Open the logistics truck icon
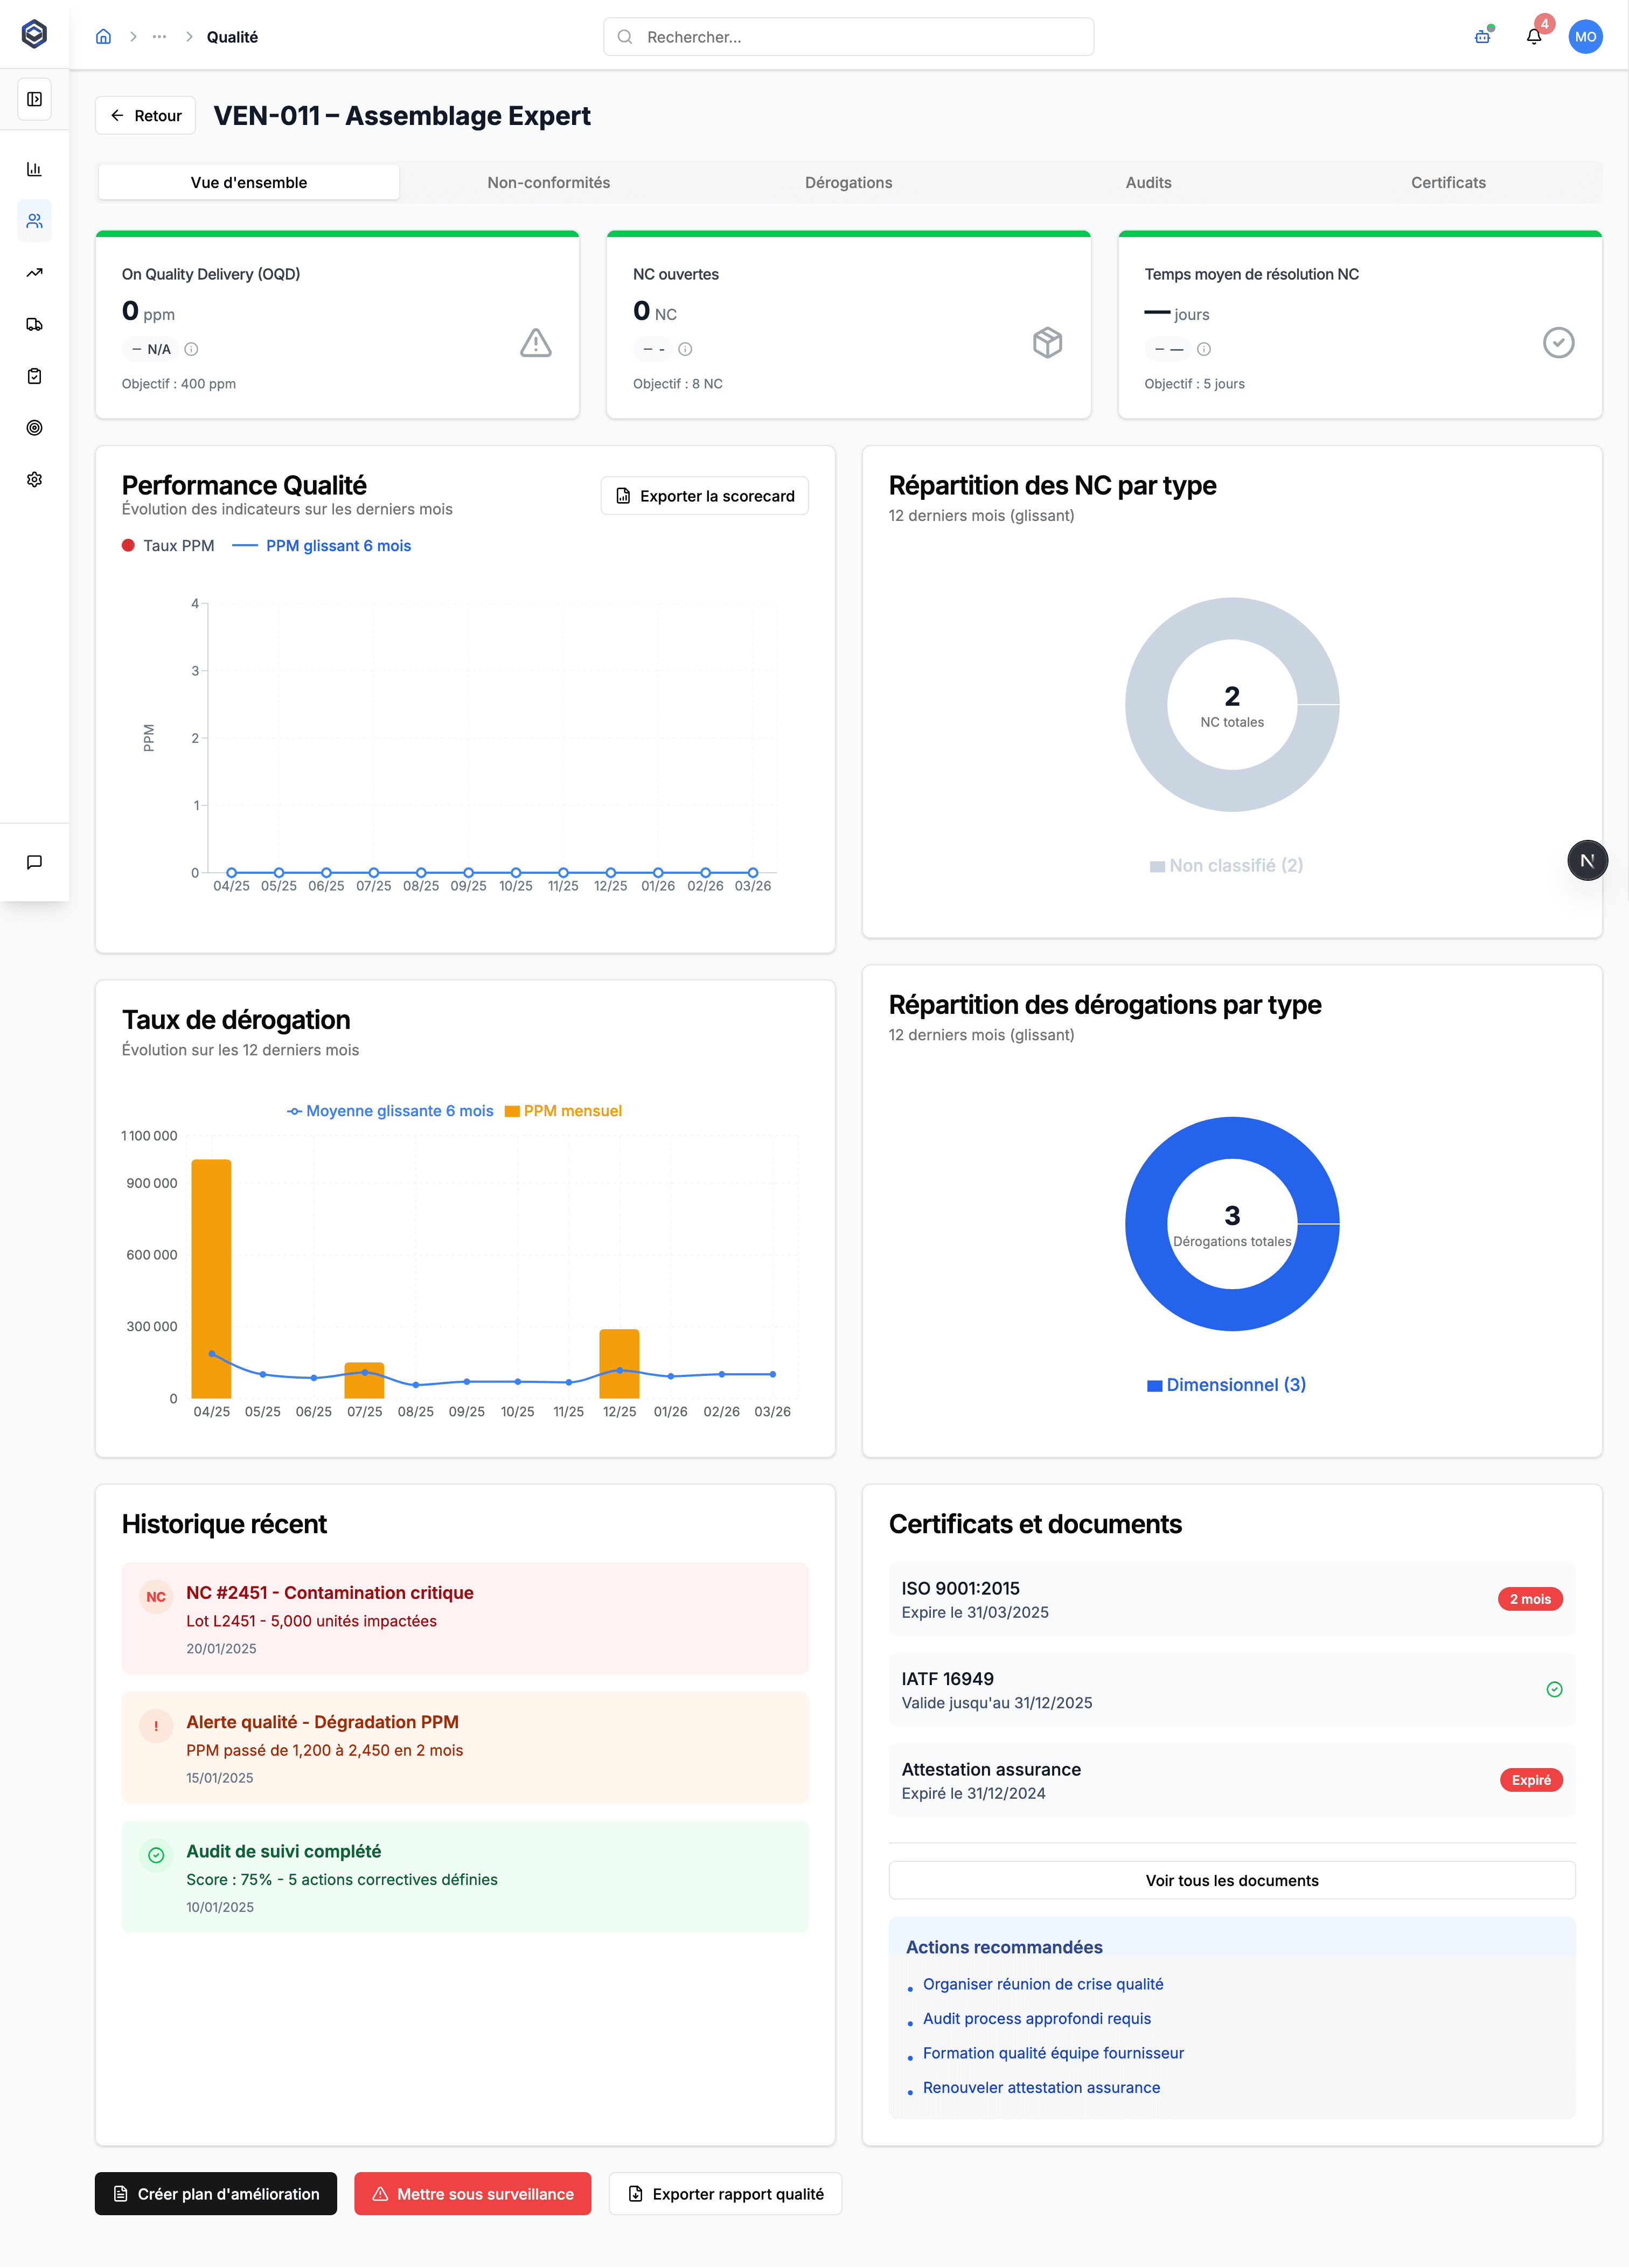This screenshot has height=2268, width=1629. click(35, 325)
